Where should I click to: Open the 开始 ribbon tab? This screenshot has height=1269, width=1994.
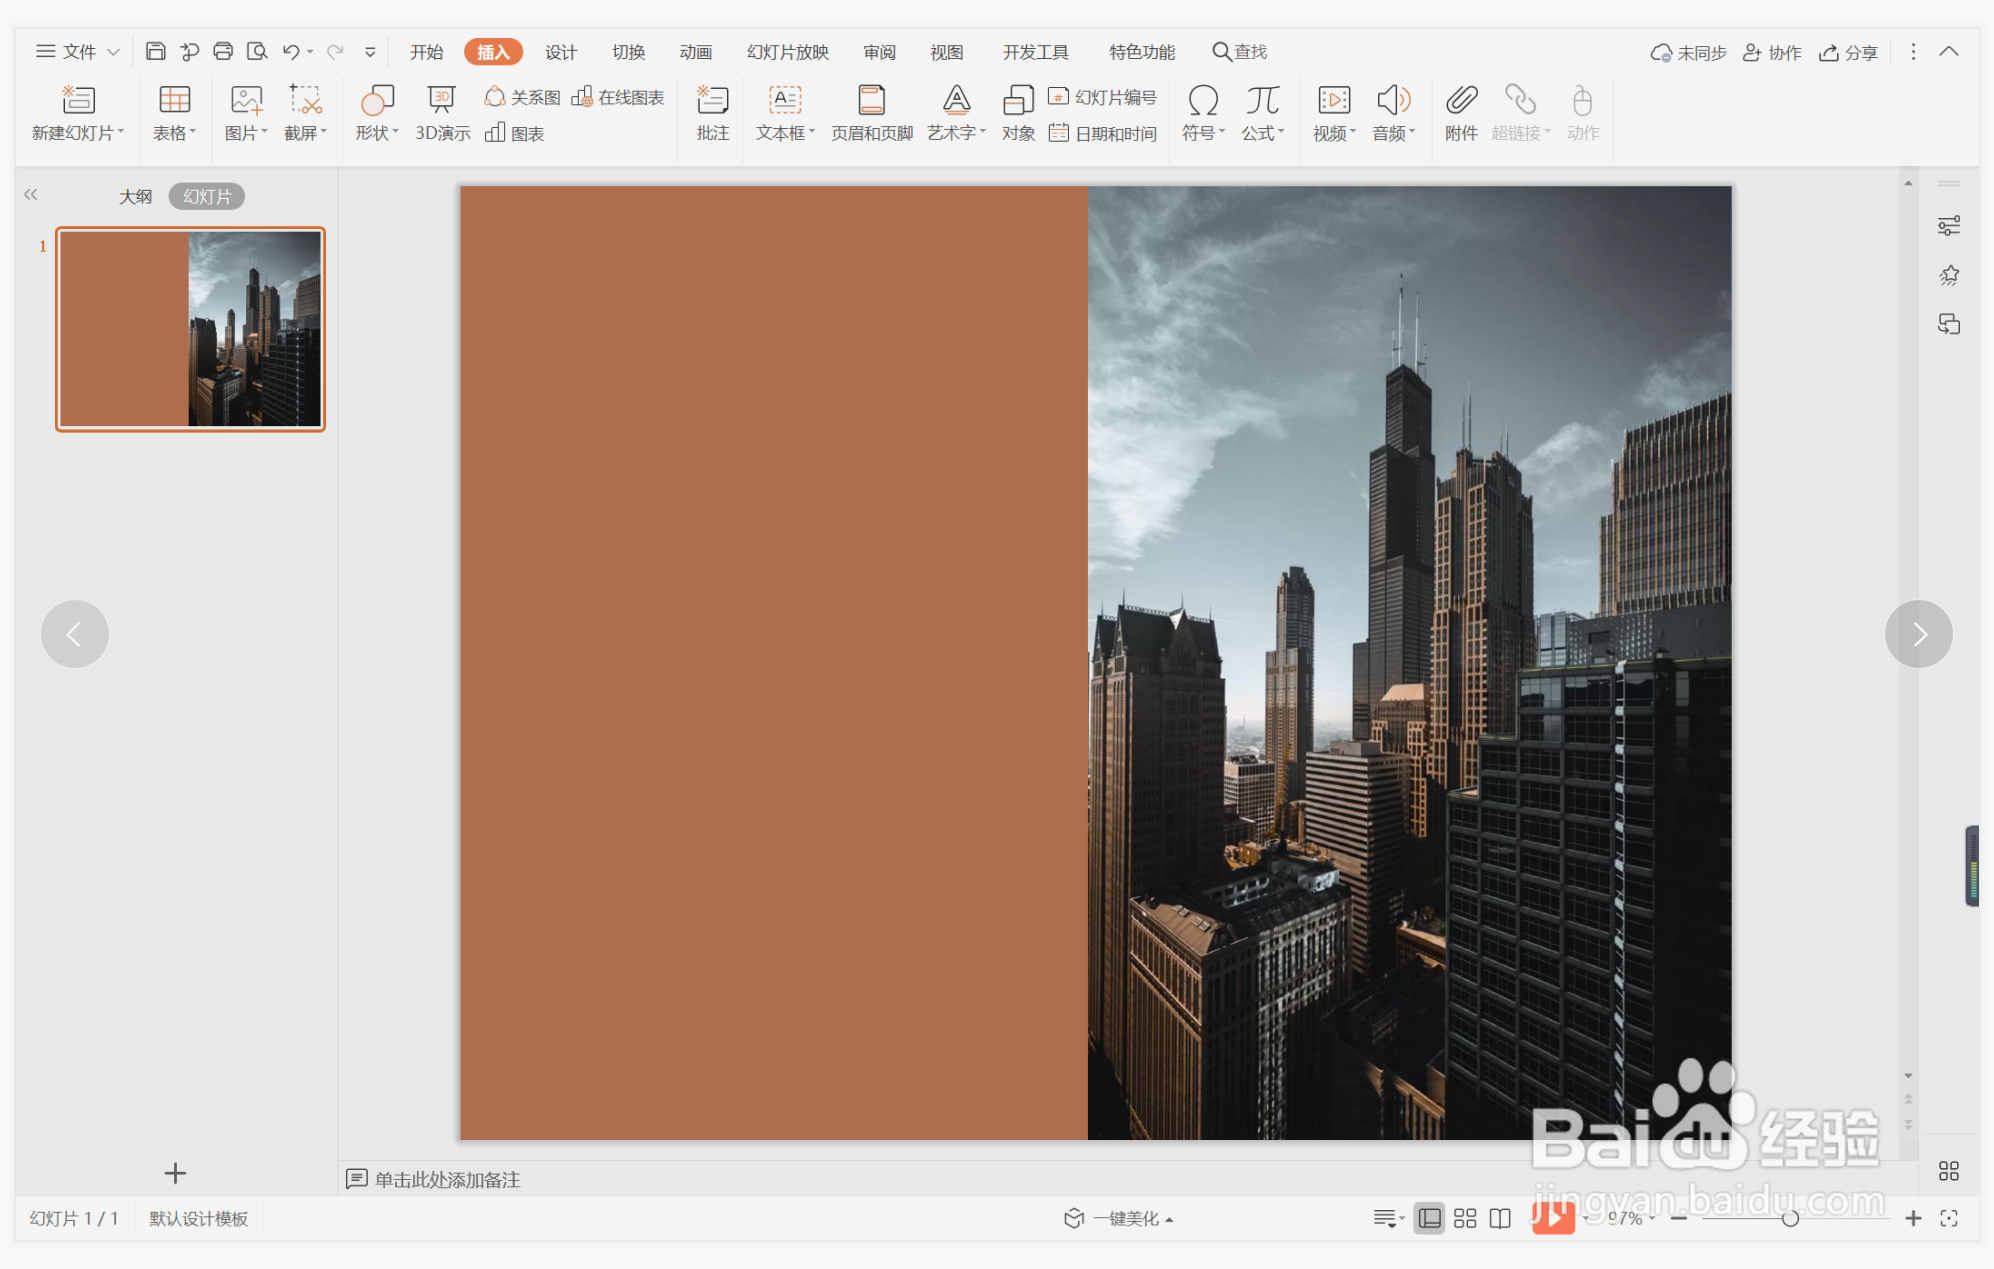pyautogui.click(x=426, y=52)
